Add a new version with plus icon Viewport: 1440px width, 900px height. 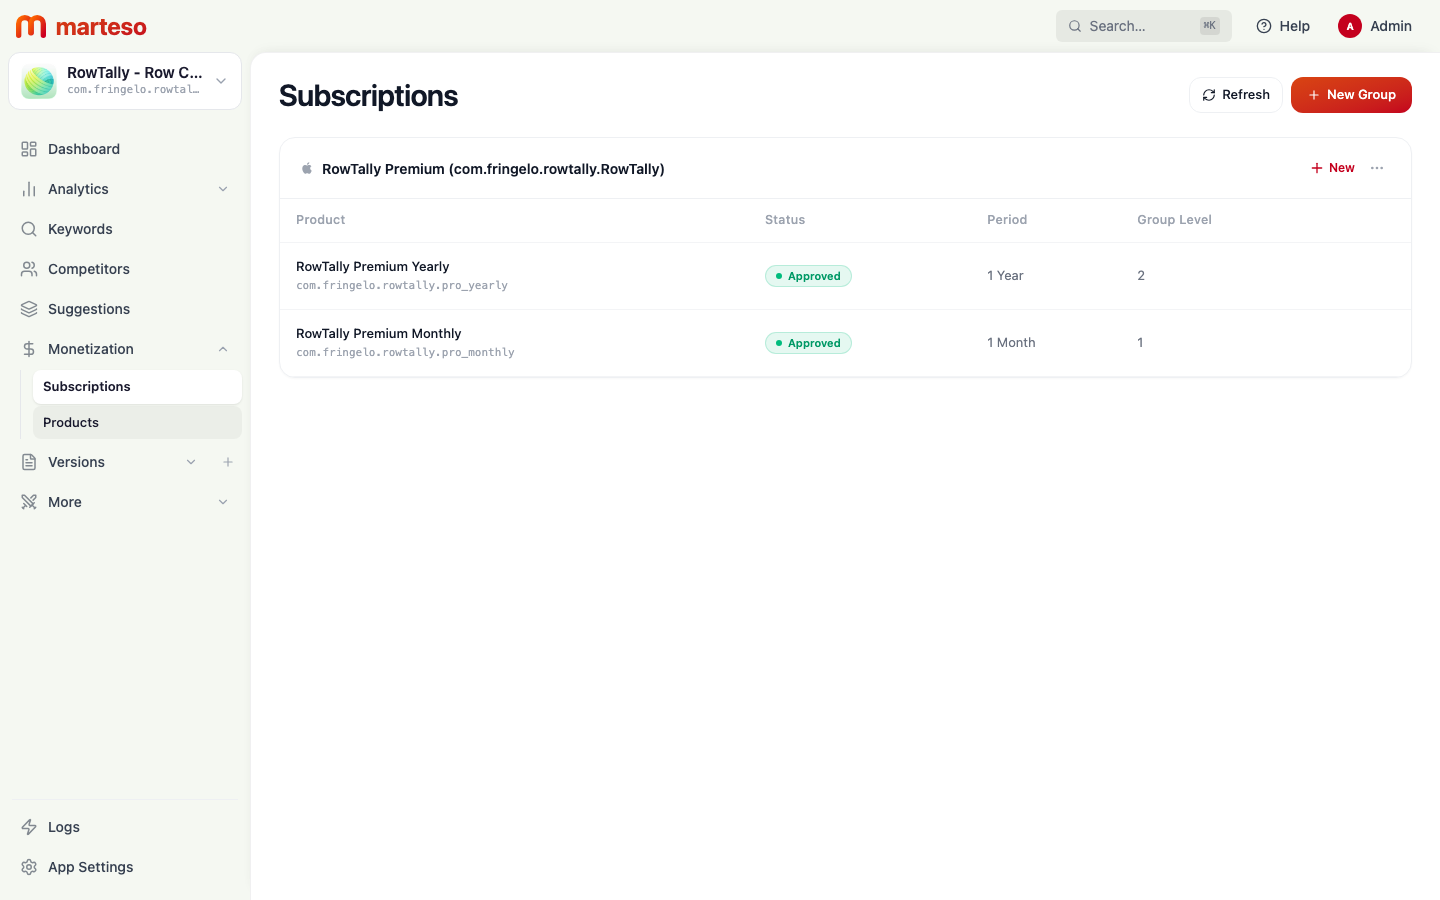tap(228, 462)
